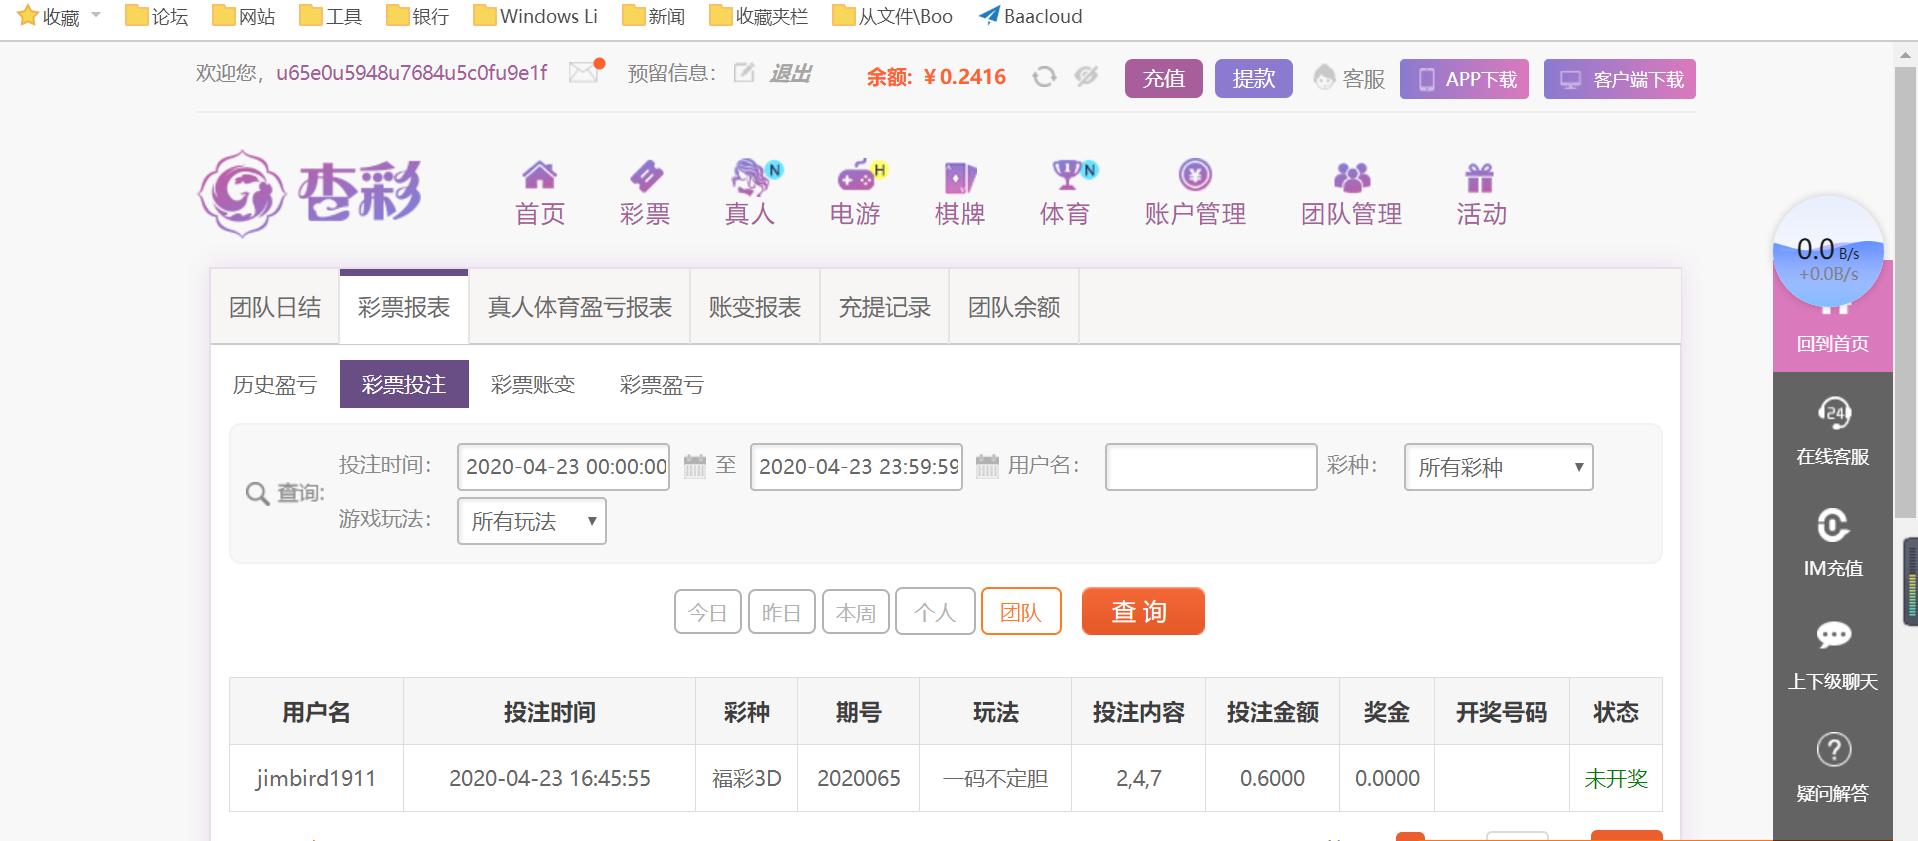Select 团队 scope filter

pos(1021,612)
